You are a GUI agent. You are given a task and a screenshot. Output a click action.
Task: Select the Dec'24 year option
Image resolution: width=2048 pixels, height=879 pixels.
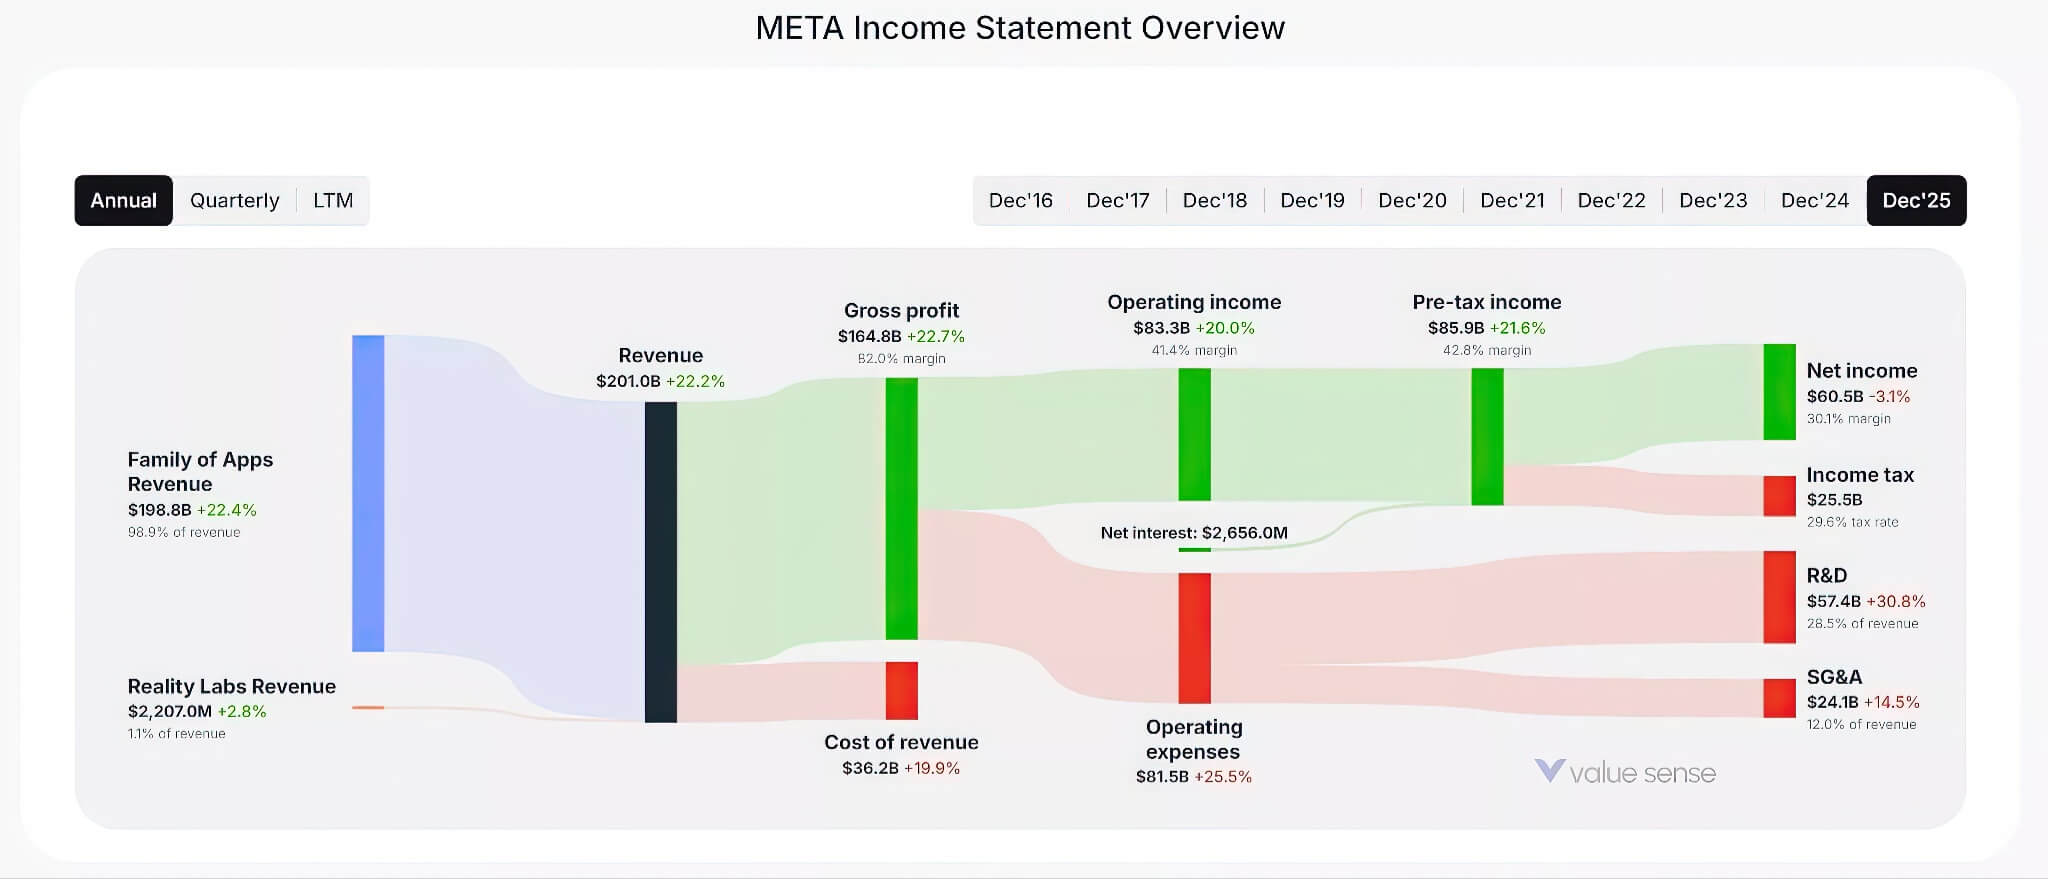click(x=1814, y=200)
